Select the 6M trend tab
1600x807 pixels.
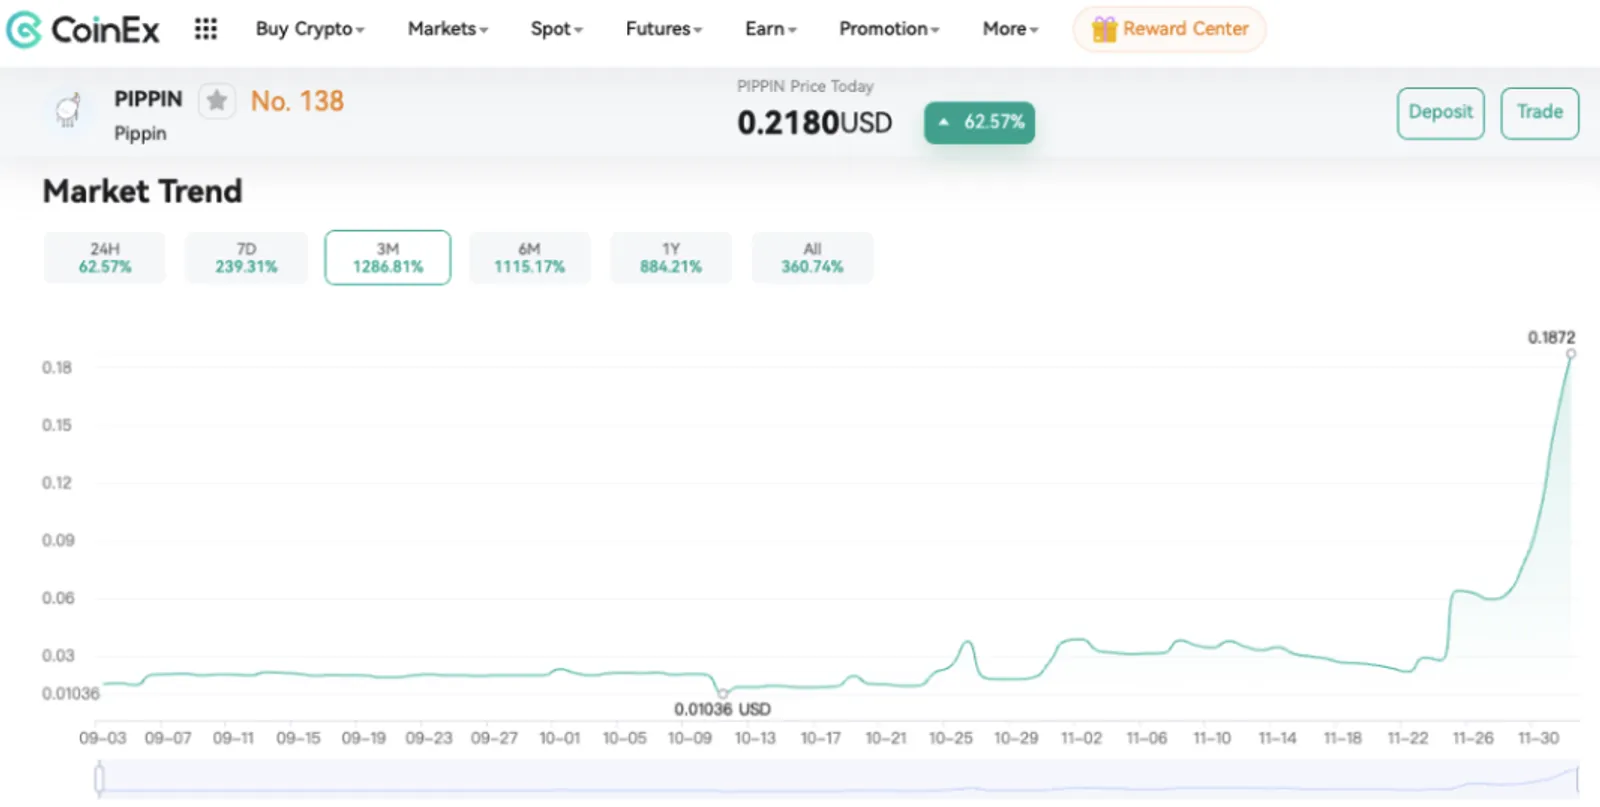529,258
